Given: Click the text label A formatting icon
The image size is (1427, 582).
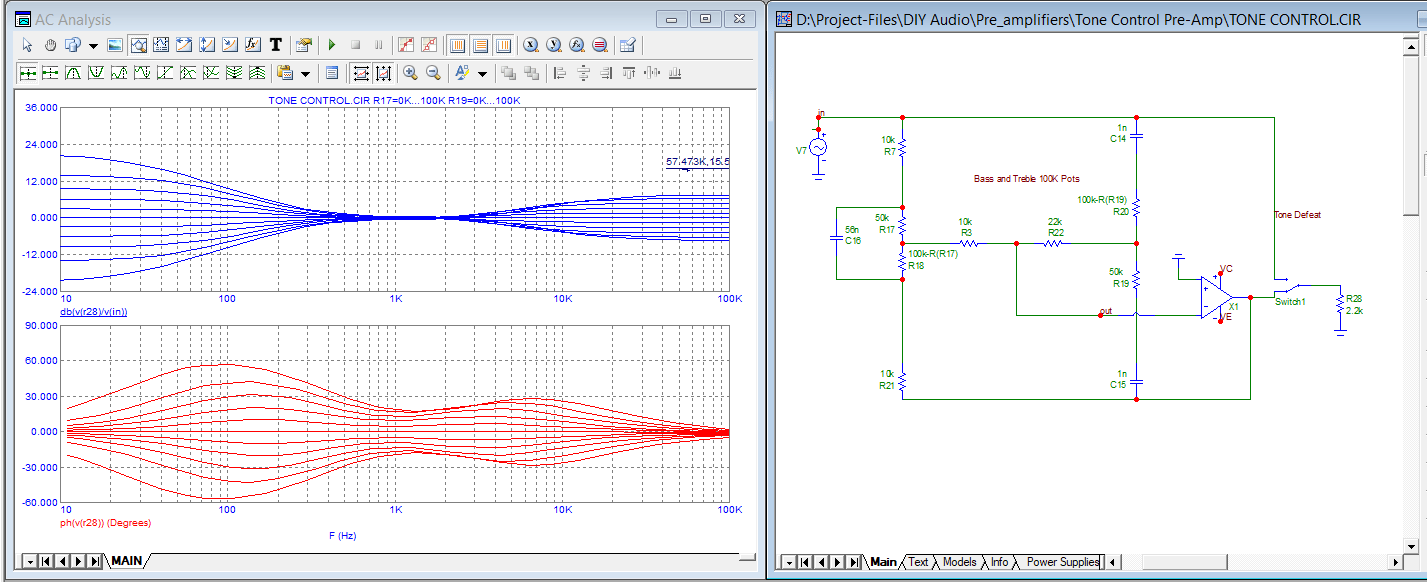Looking at the screenshot, I should [x=462, y=73].
